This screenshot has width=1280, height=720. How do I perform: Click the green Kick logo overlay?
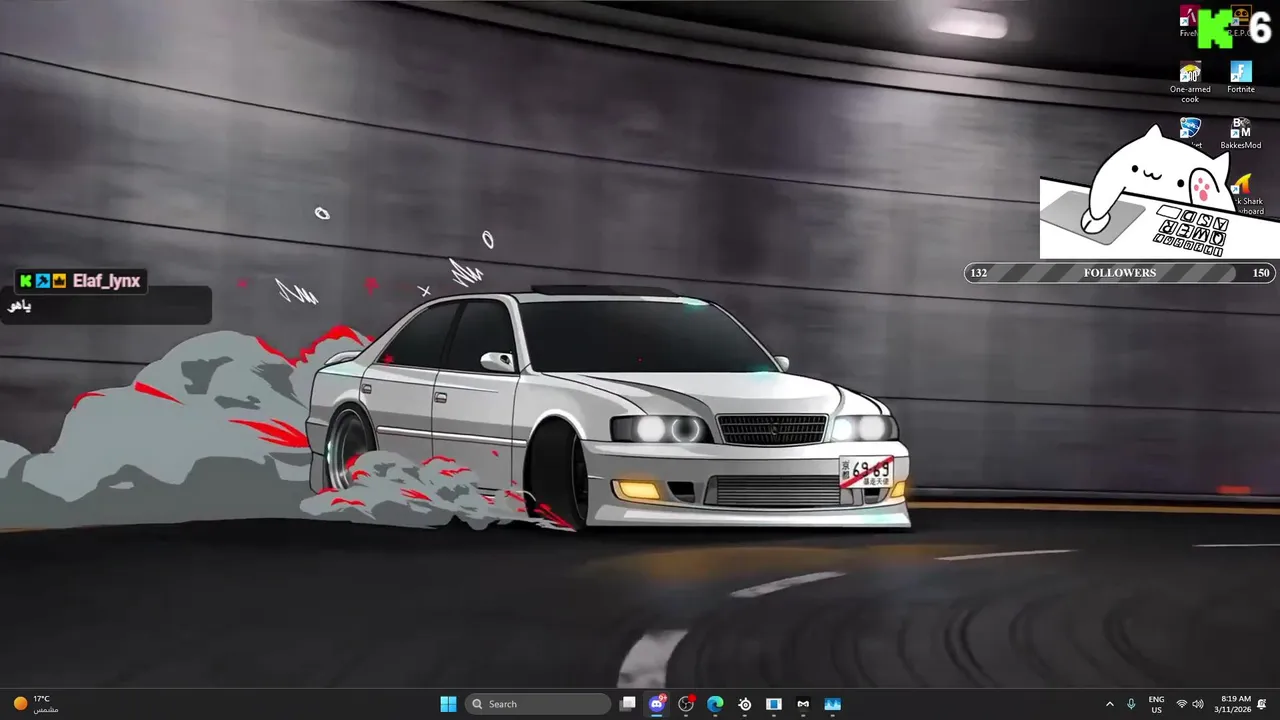click(1217, 28)
